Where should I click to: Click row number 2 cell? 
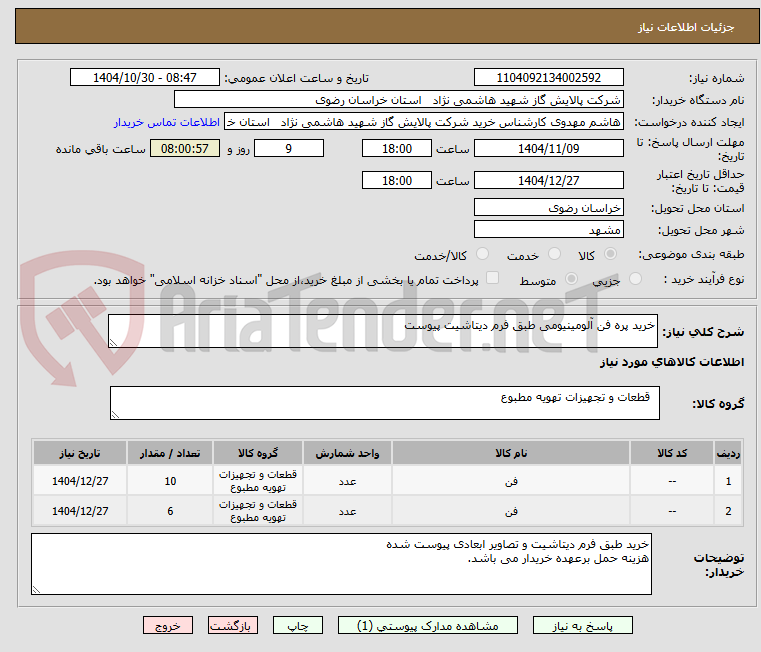pyautogui.click(x=728, y=511)
